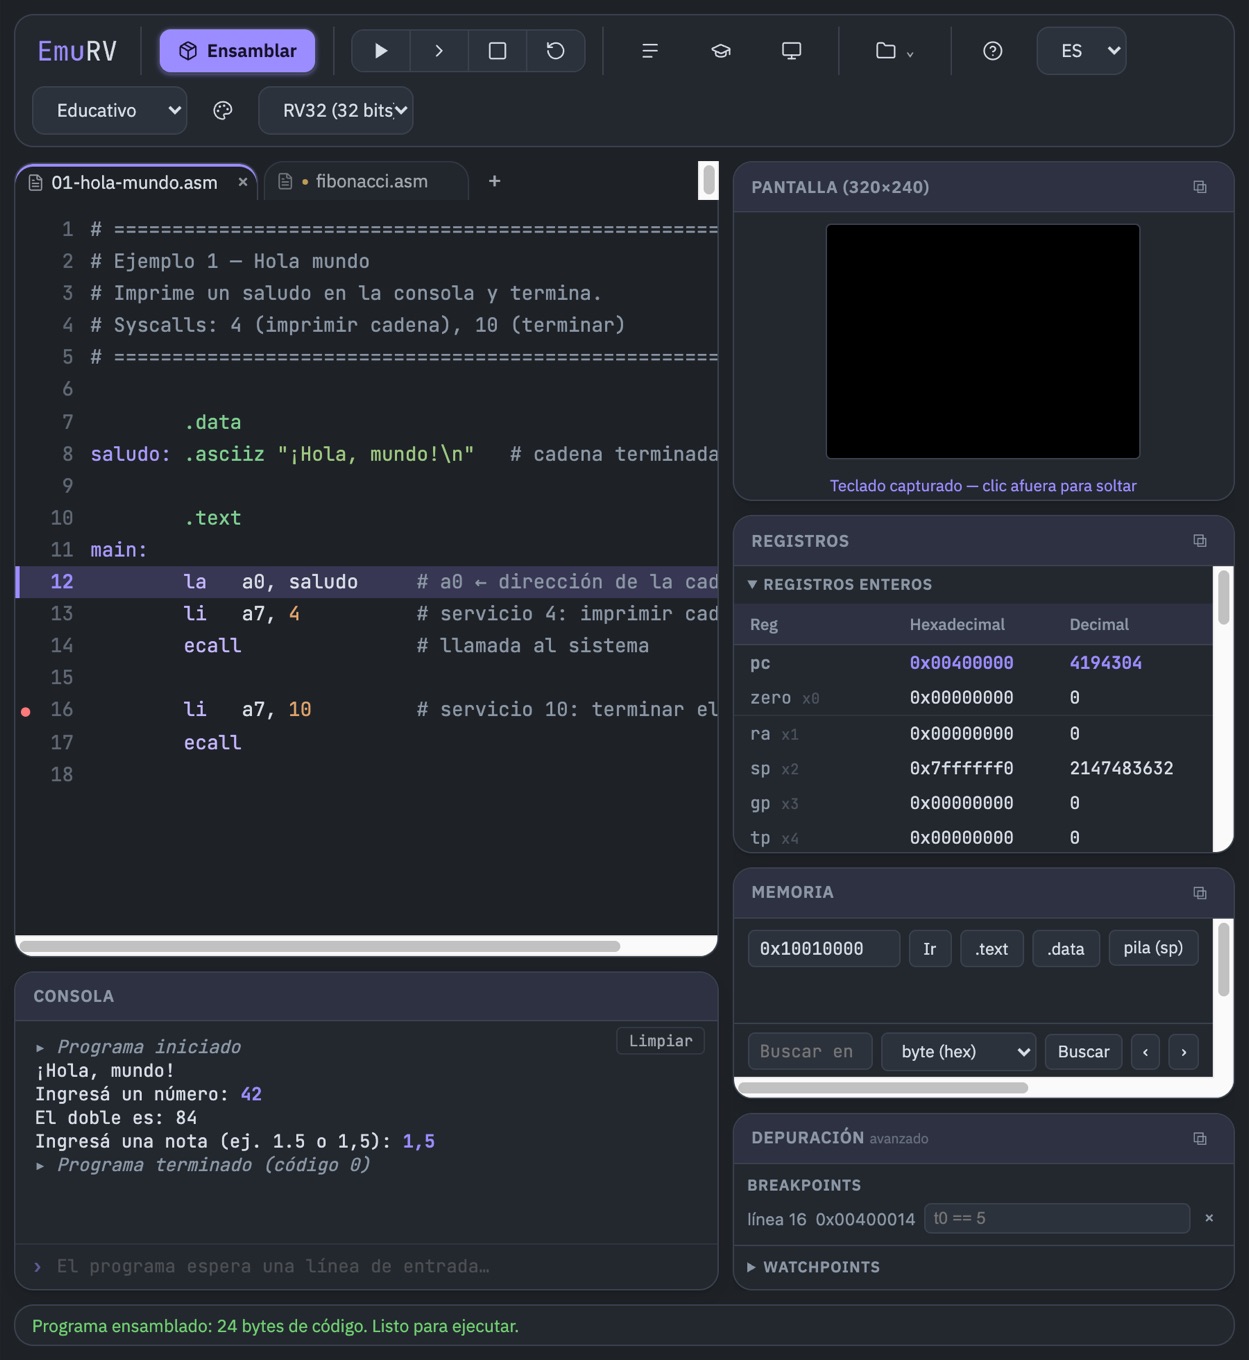Click the sp decimal value 2147483632
This screenshot has width=1249, height=1360.
tap(1121, 768)
